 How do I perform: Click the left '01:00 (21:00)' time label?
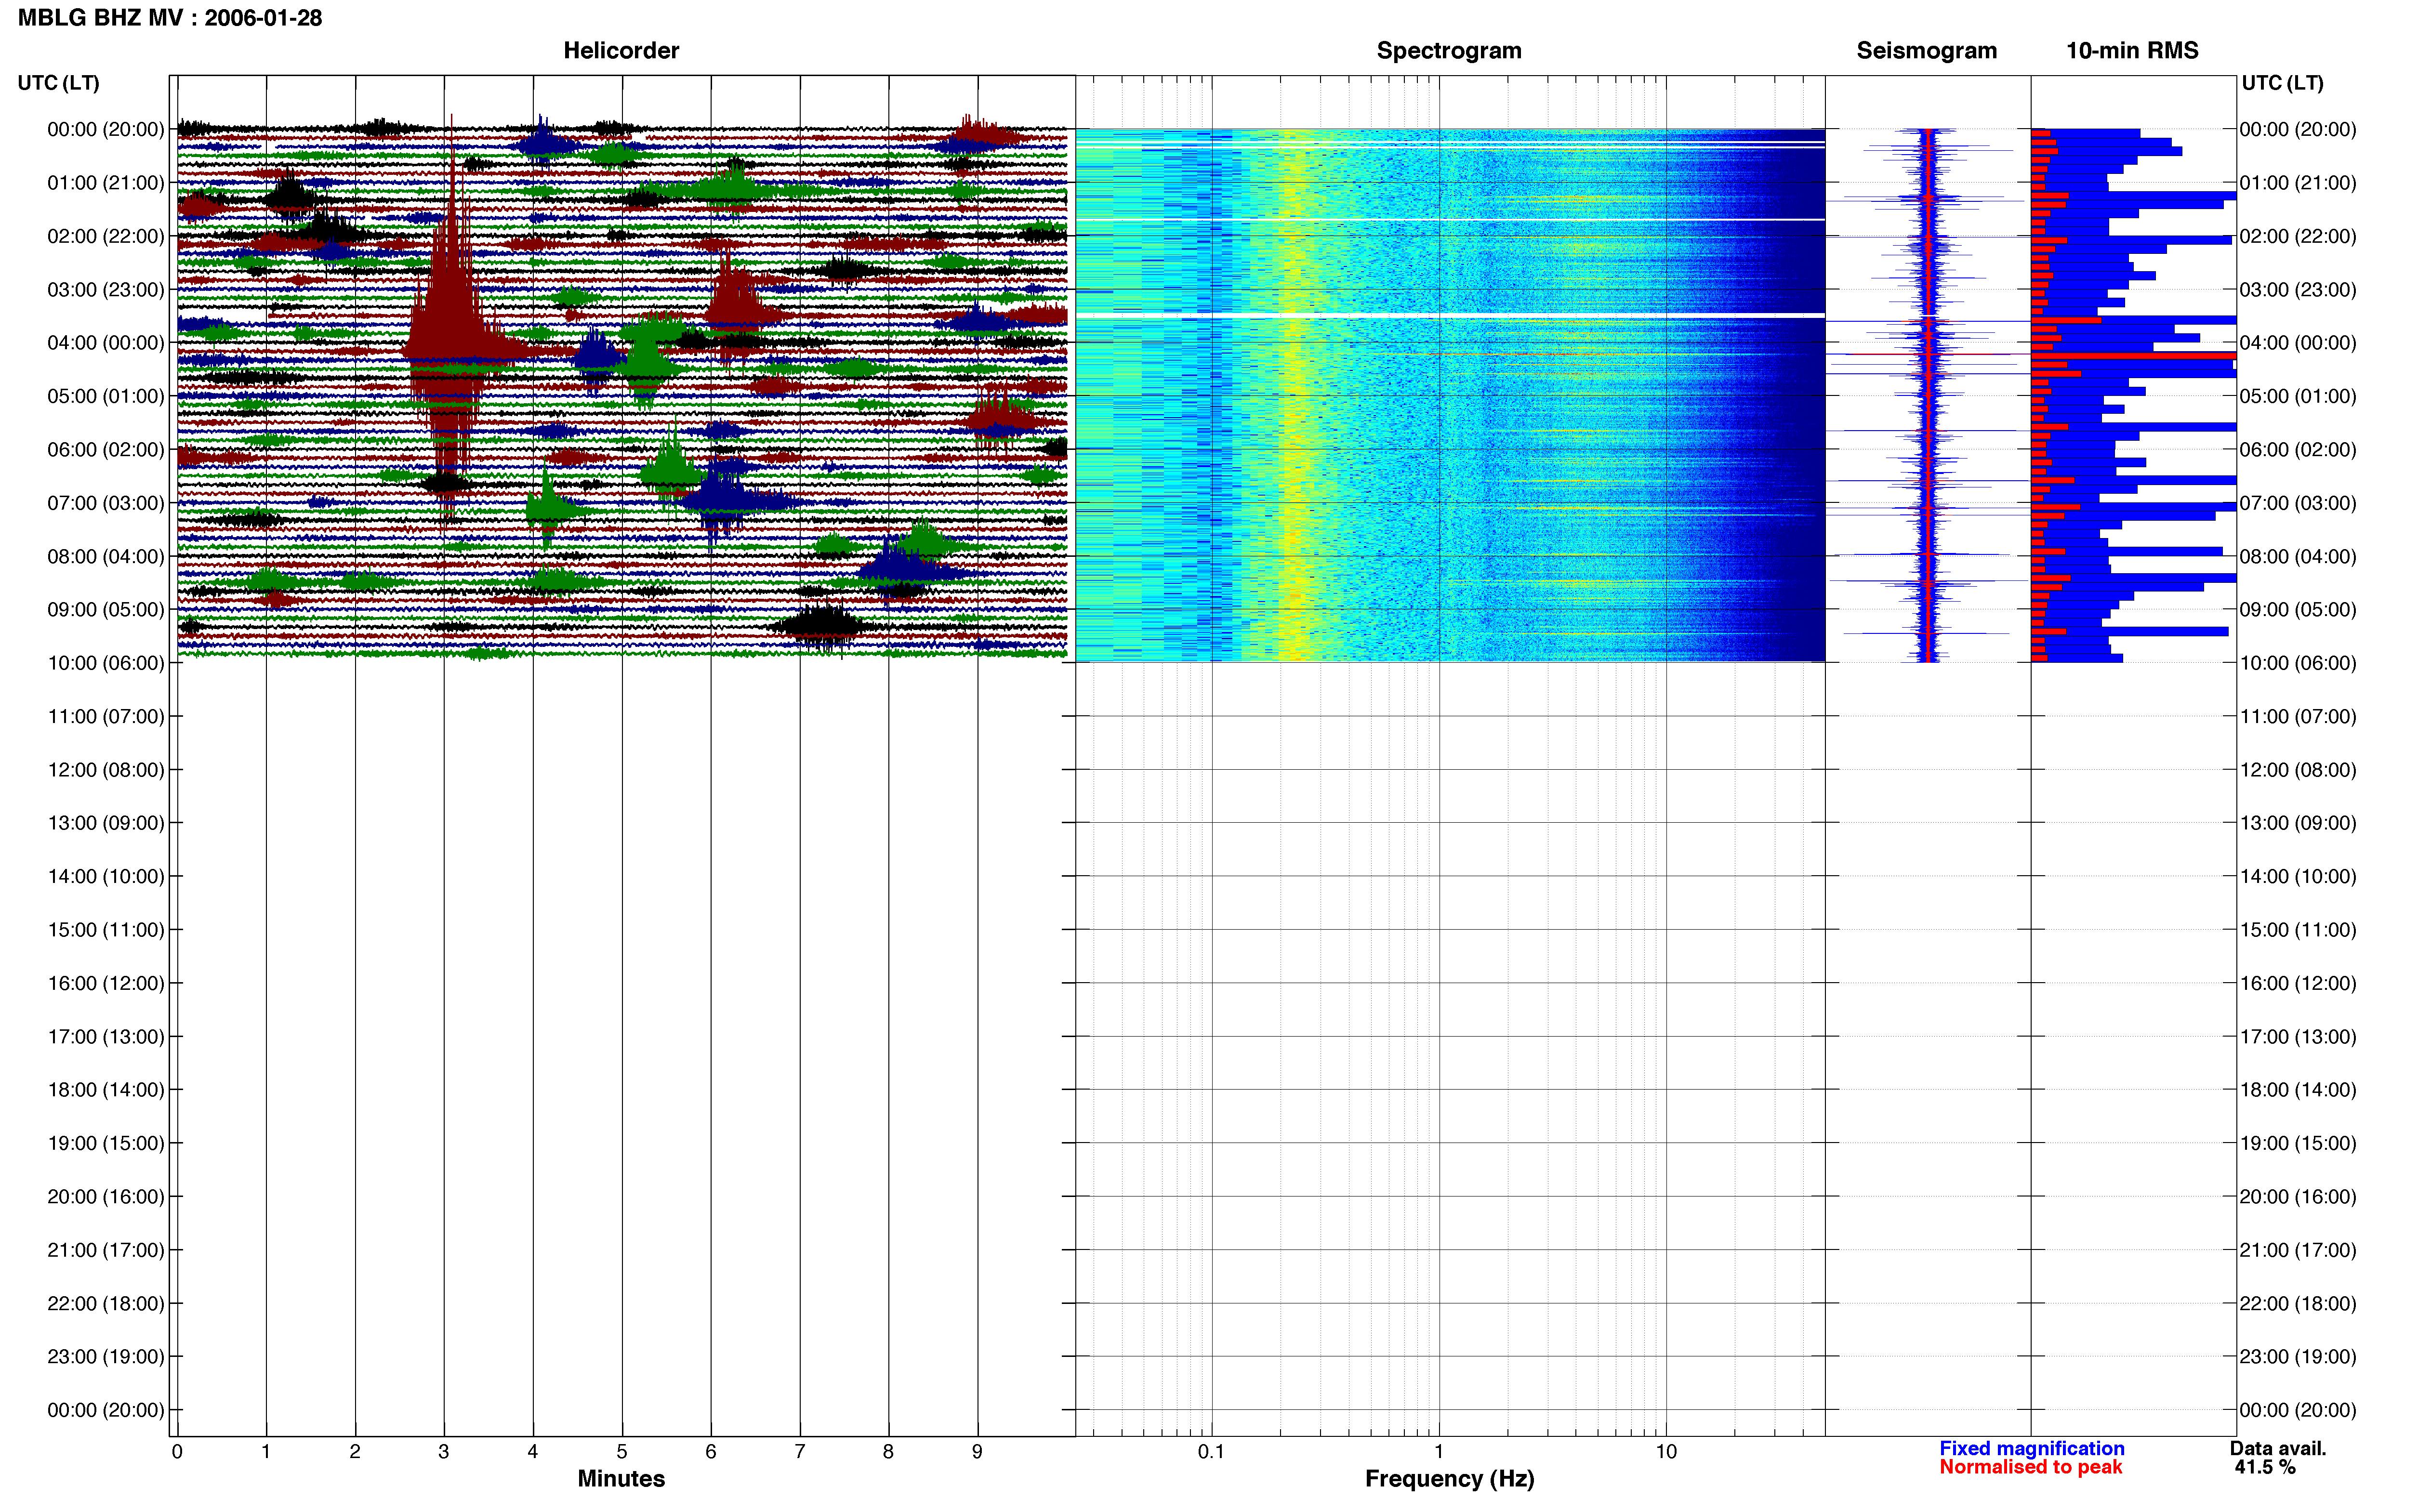(x=106, y=183)
